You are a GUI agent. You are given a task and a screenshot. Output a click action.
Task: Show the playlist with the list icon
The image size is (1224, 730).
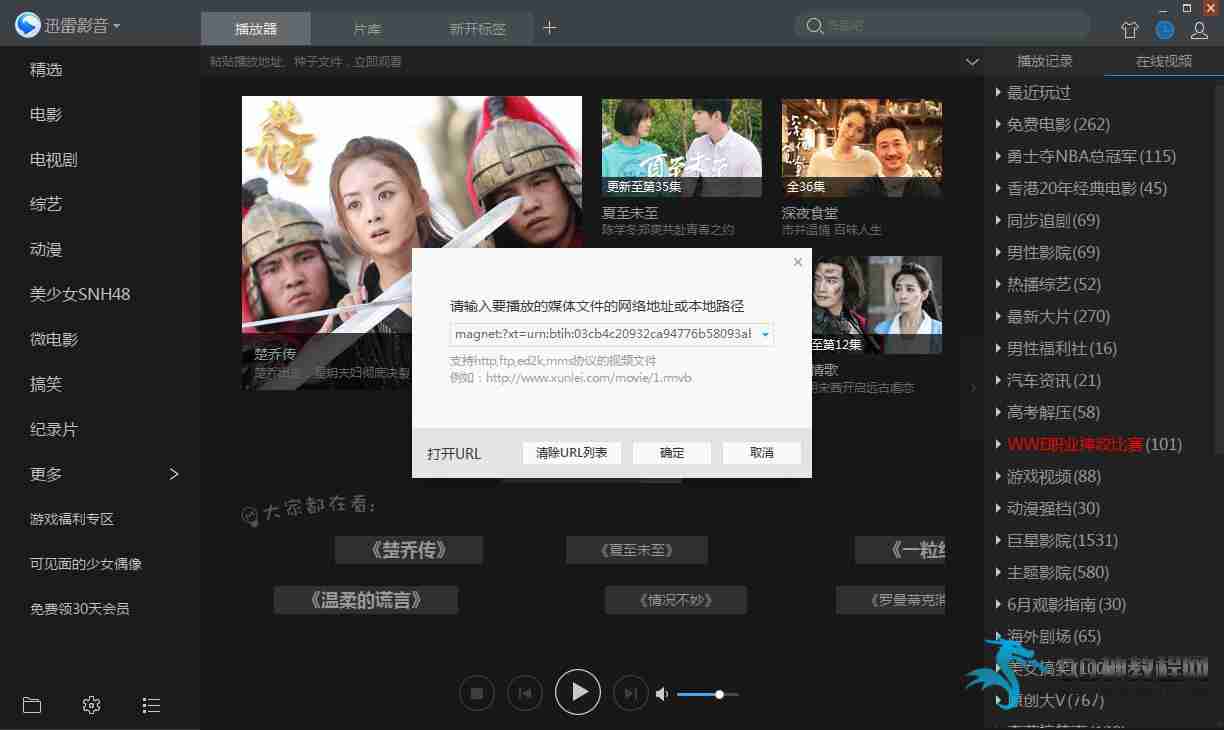tap(151, 705)
